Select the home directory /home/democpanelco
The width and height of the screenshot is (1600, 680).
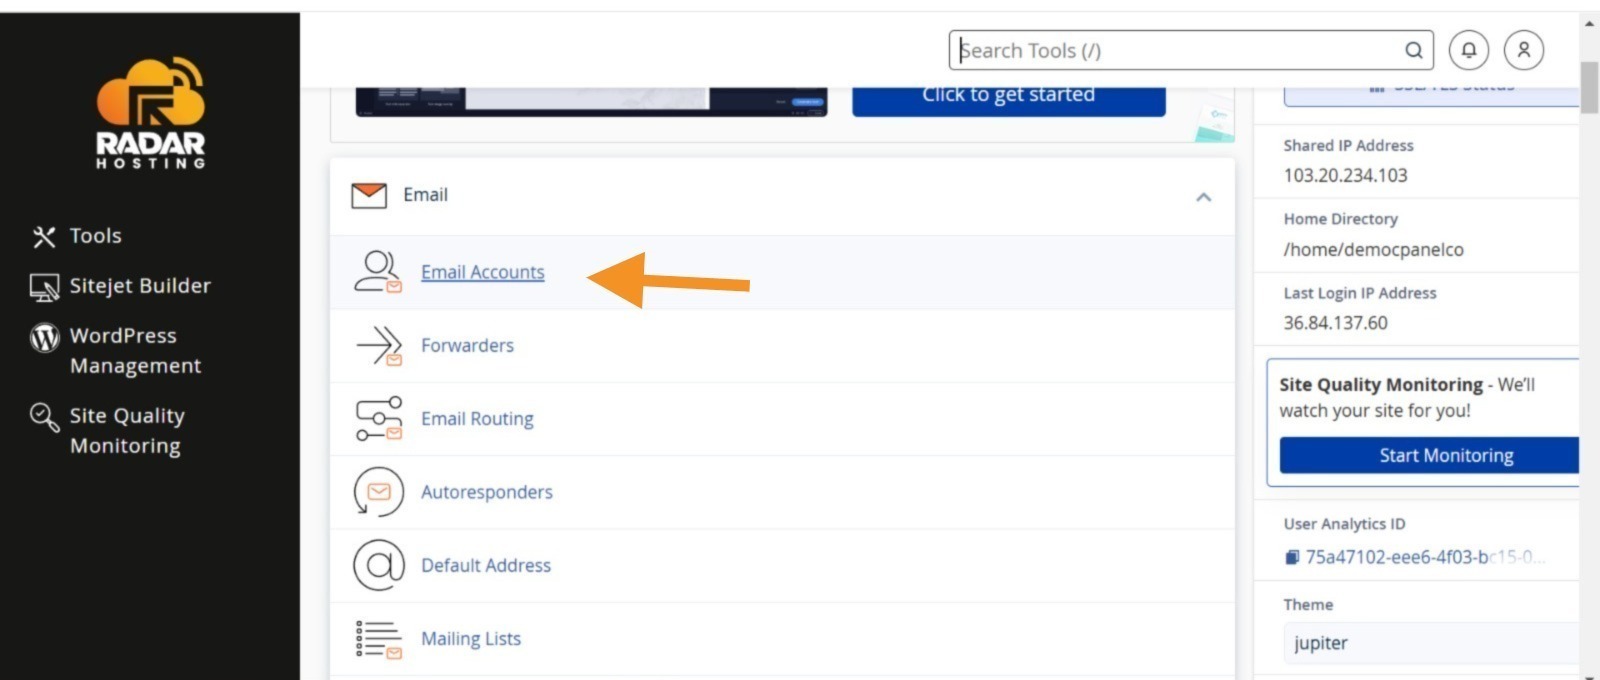tap(1373, 250)
